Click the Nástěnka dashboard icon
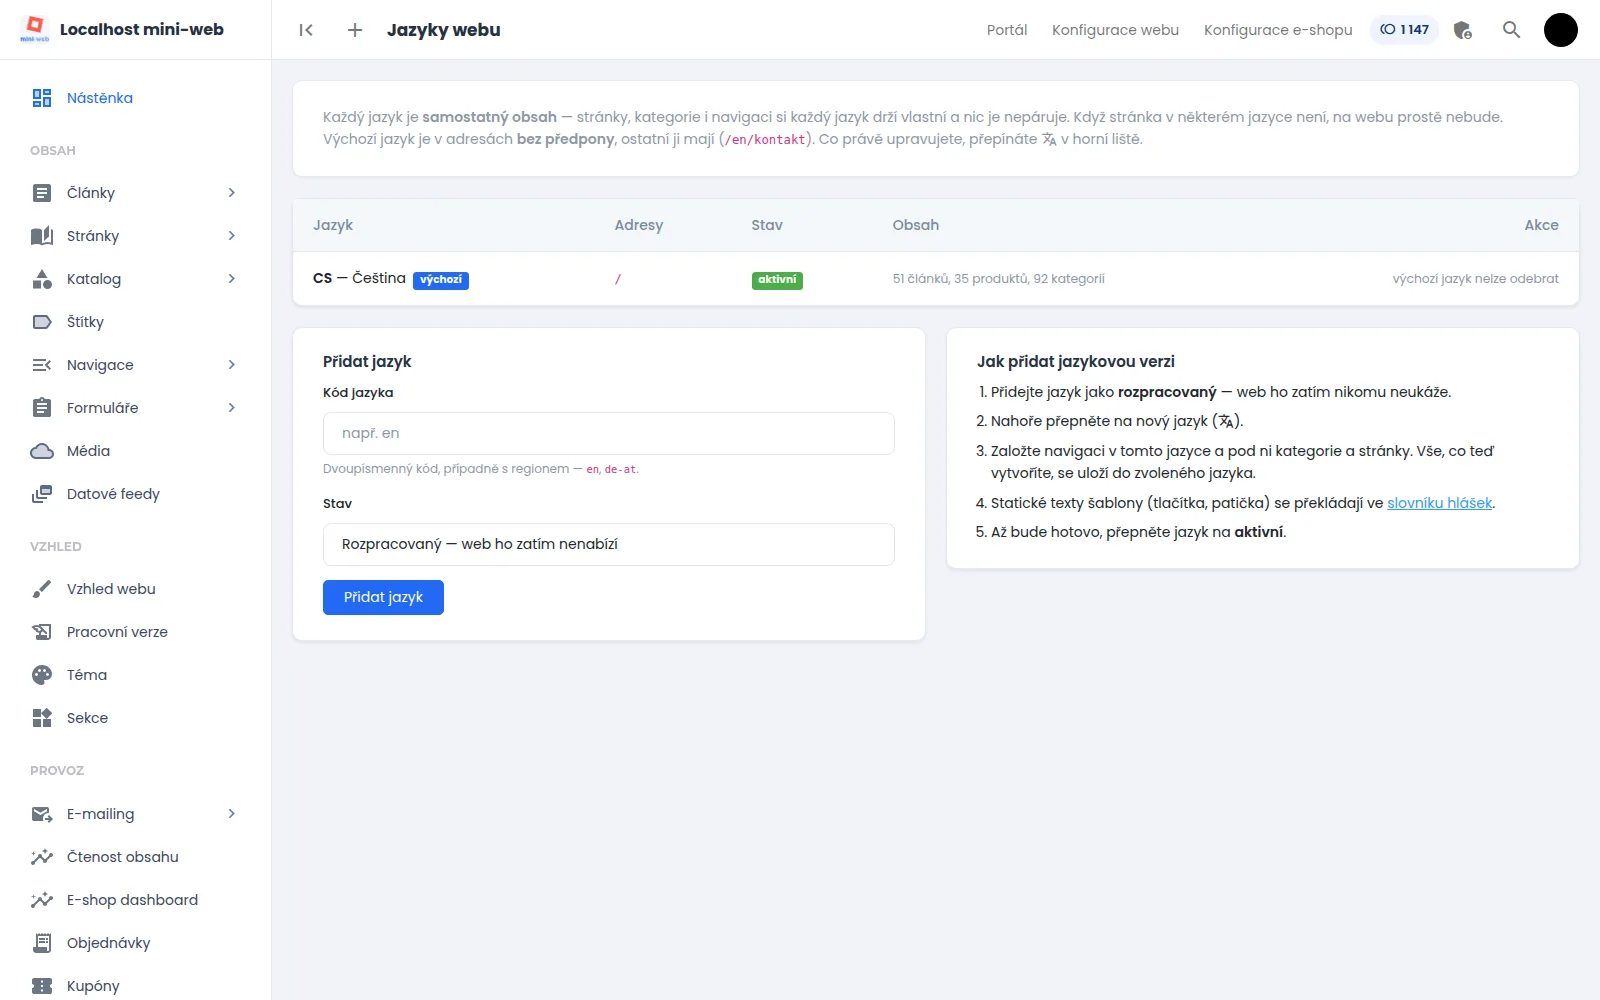Screen dimensions: 1600x1000 (42, 98)
